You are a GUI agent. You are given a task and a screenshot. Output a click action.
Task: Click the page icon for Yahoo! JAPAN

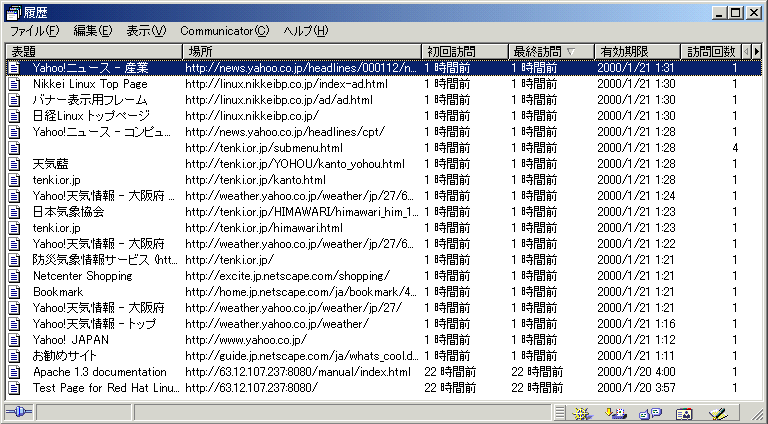pos(15,340)
